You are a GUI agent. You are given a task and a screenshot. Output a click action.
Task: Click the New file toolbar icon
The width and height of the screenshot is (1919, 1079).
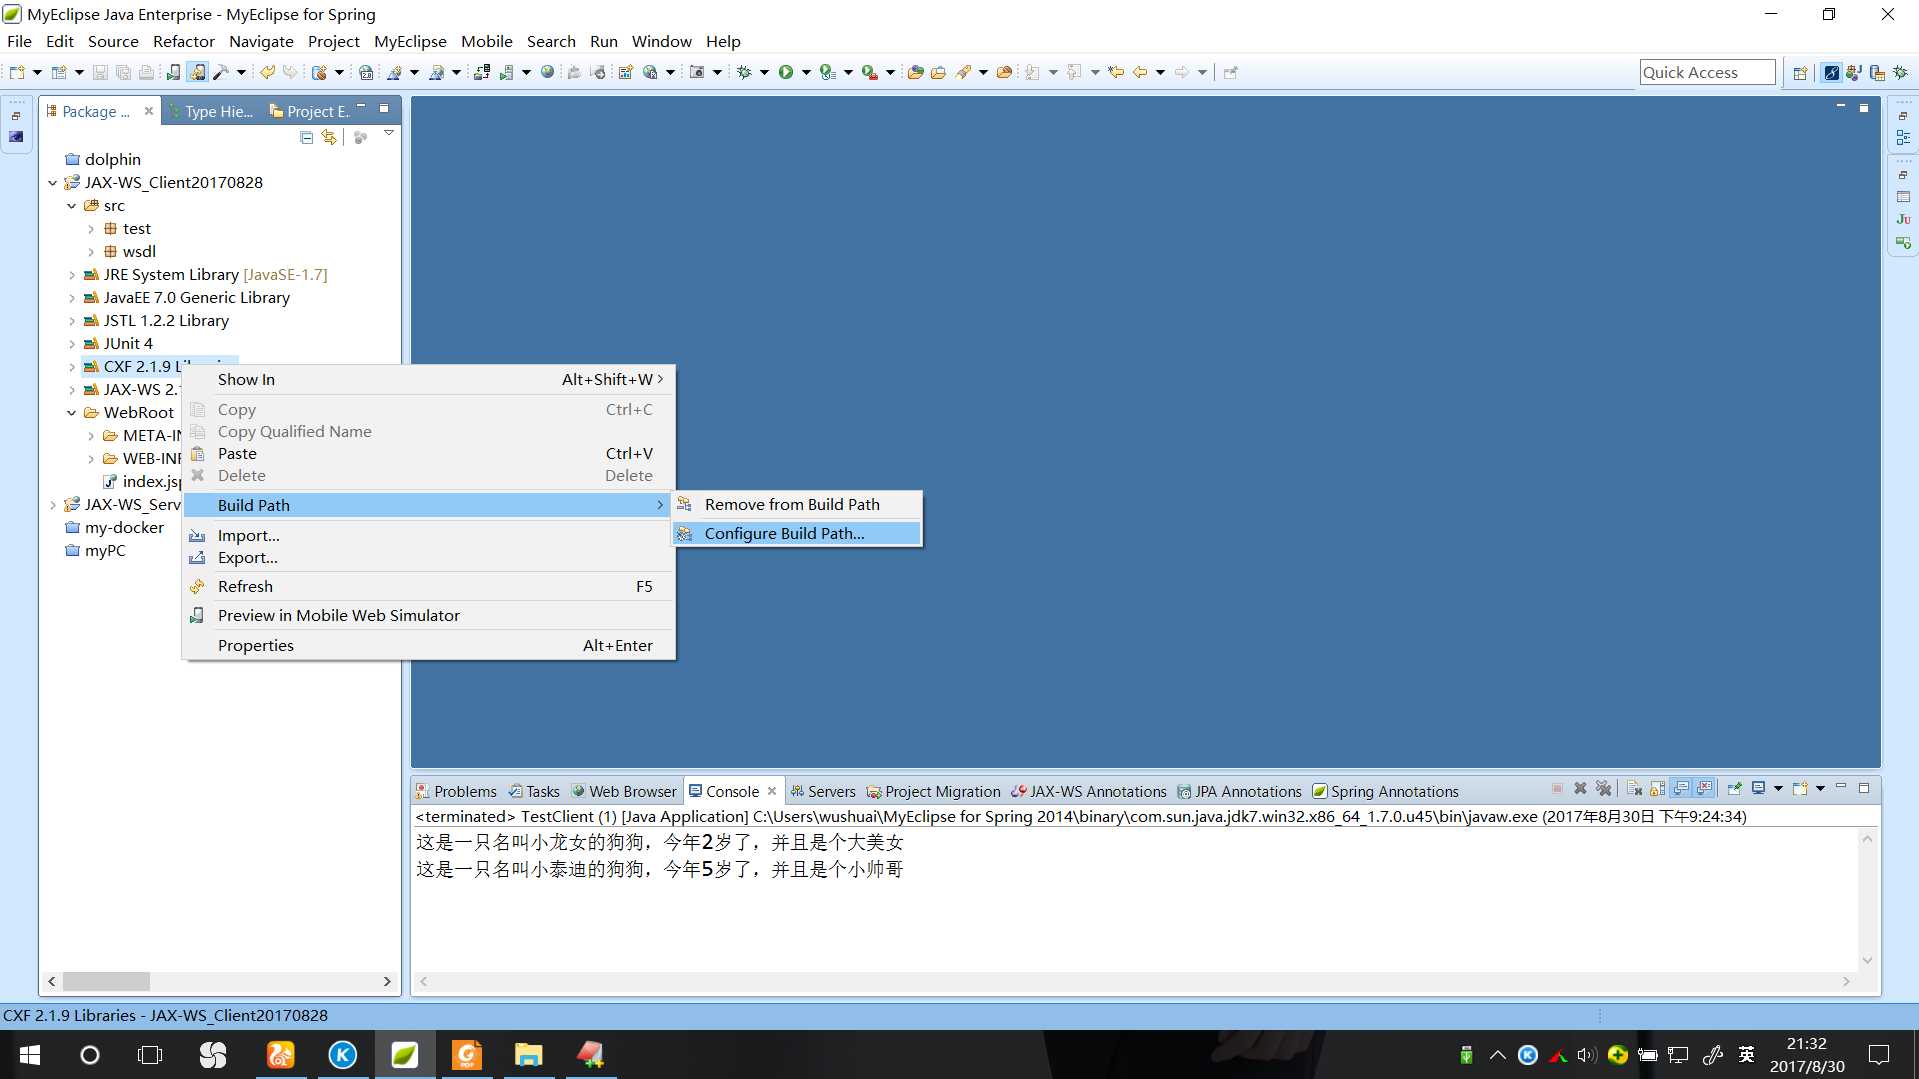[x=17, y=72]
